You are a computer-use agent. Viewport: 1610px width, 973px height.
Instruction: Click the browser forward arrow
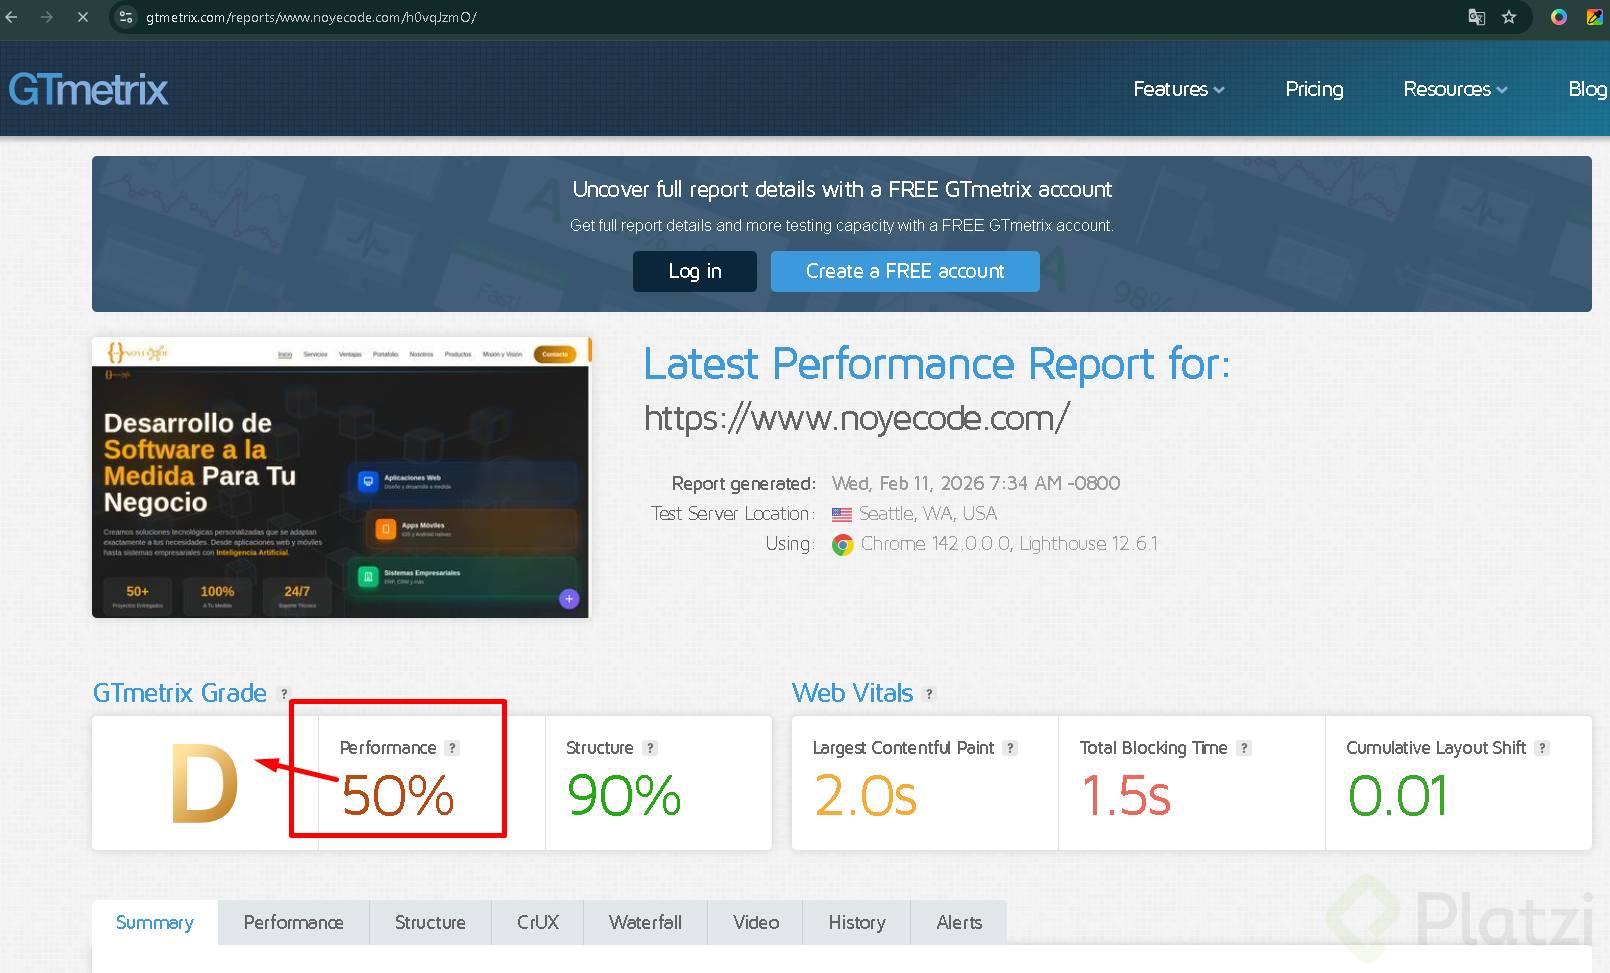47,17
